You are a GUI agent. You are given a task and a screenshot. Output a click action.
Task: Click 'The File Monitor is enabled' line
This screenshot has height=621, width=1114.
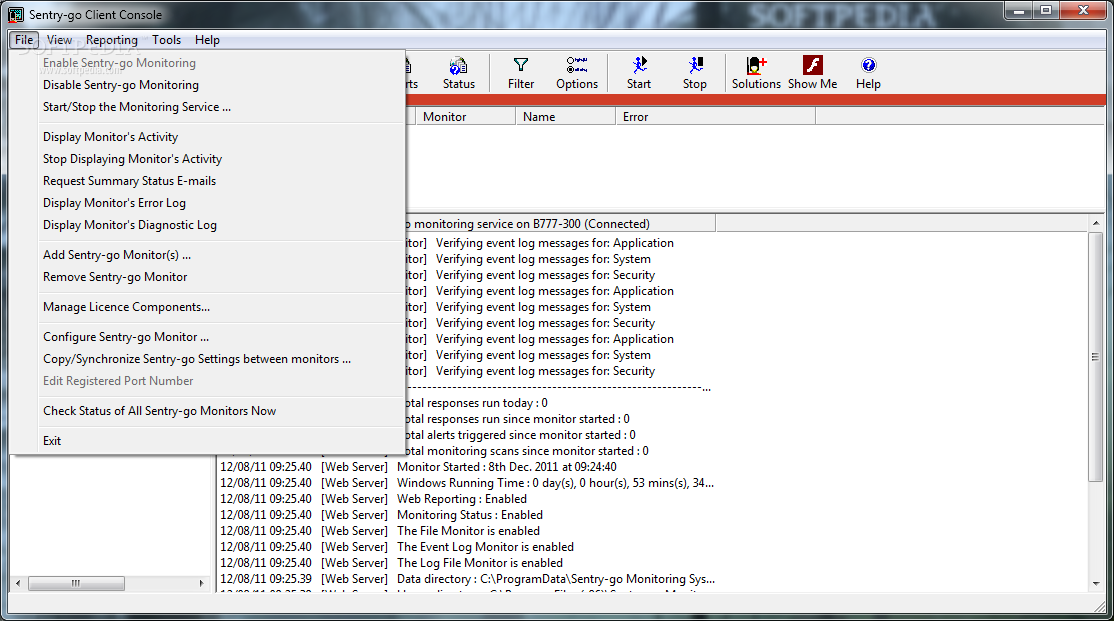pos(468,531)
